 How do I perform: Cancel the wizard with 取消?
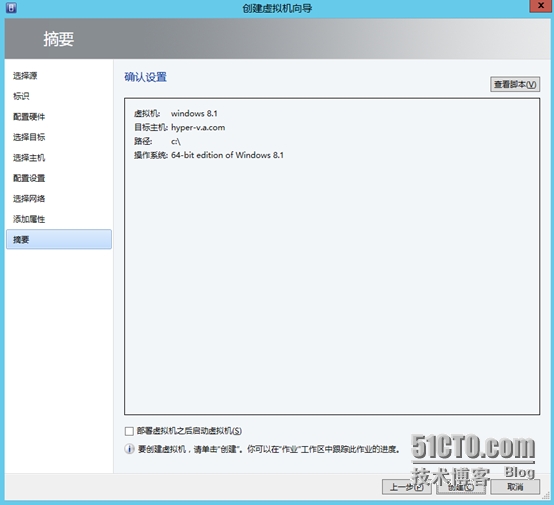click(x=515, y=487)
